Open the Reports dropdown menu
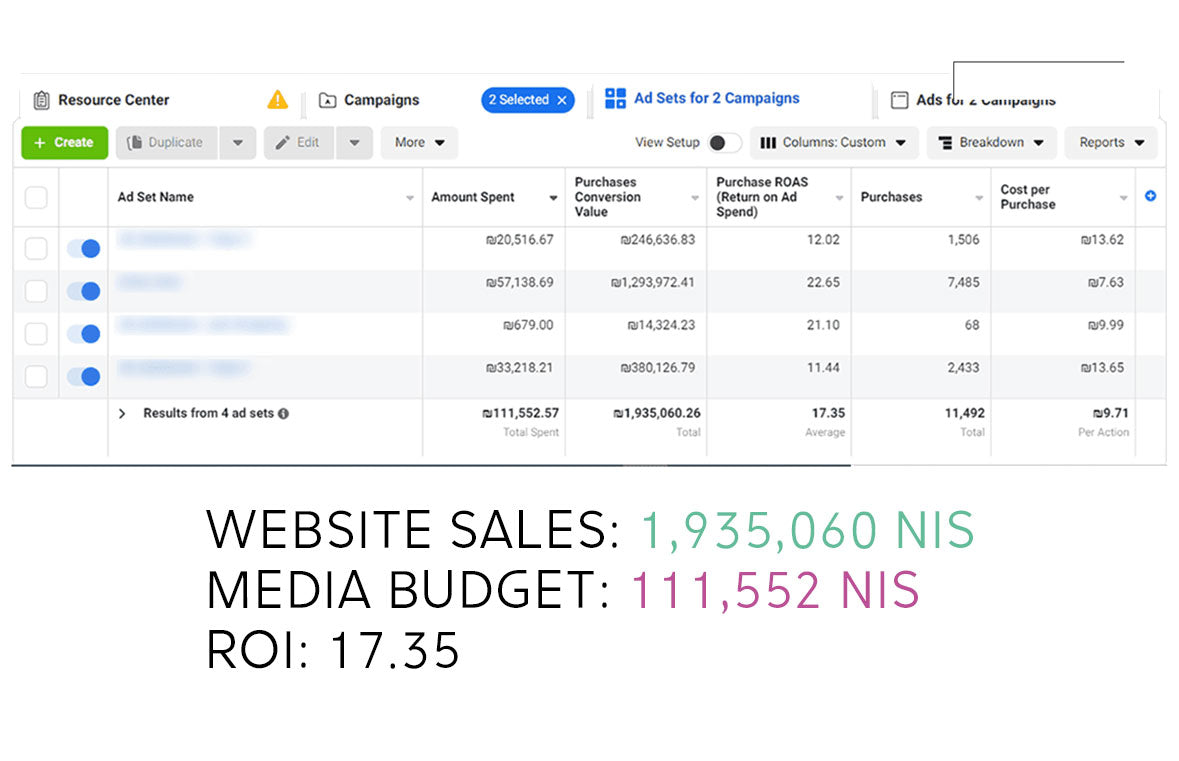Image resolution: width=1179 pixels, height=761 pixels. pyautogui.click(x=1110, y=143)
